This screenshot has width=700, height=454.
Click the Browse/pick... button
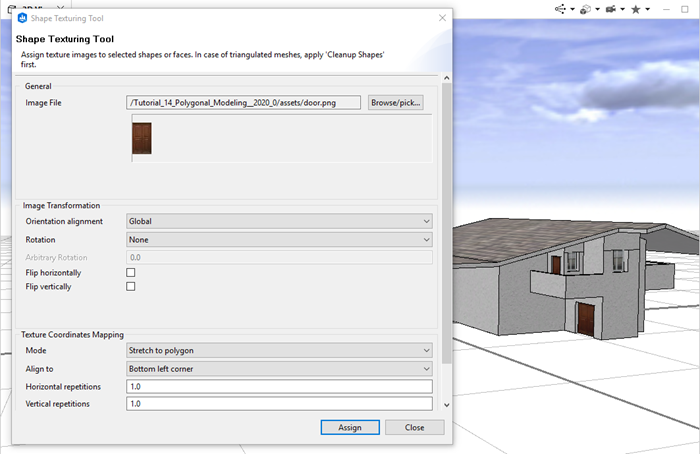[396, 103]
